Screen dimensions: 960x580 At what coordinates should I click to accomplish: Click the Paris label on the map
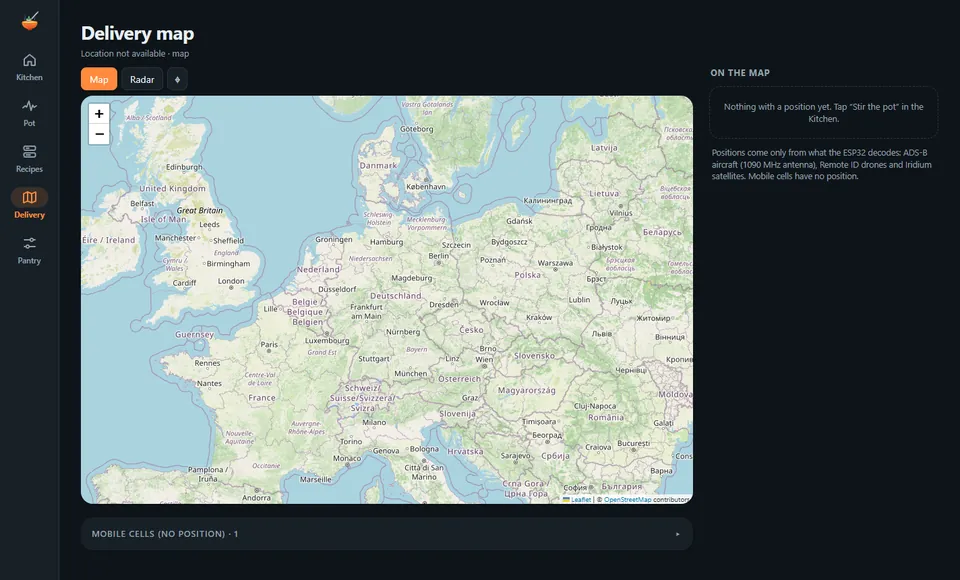pos(269,344)
